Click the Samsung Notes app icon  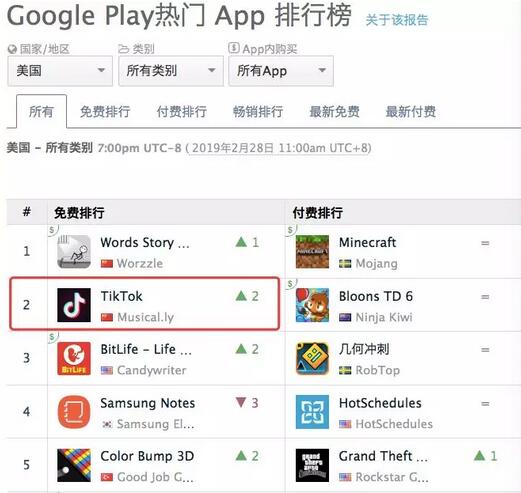74,412
